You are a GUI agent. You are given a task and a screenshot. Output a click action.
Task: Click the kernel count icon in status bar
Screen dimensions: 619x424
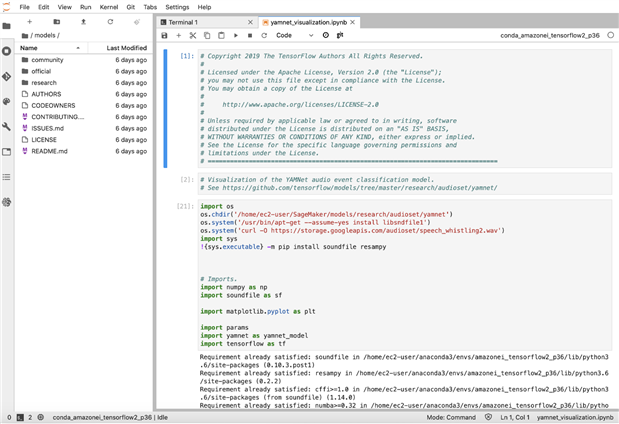(x=41, y=417)
